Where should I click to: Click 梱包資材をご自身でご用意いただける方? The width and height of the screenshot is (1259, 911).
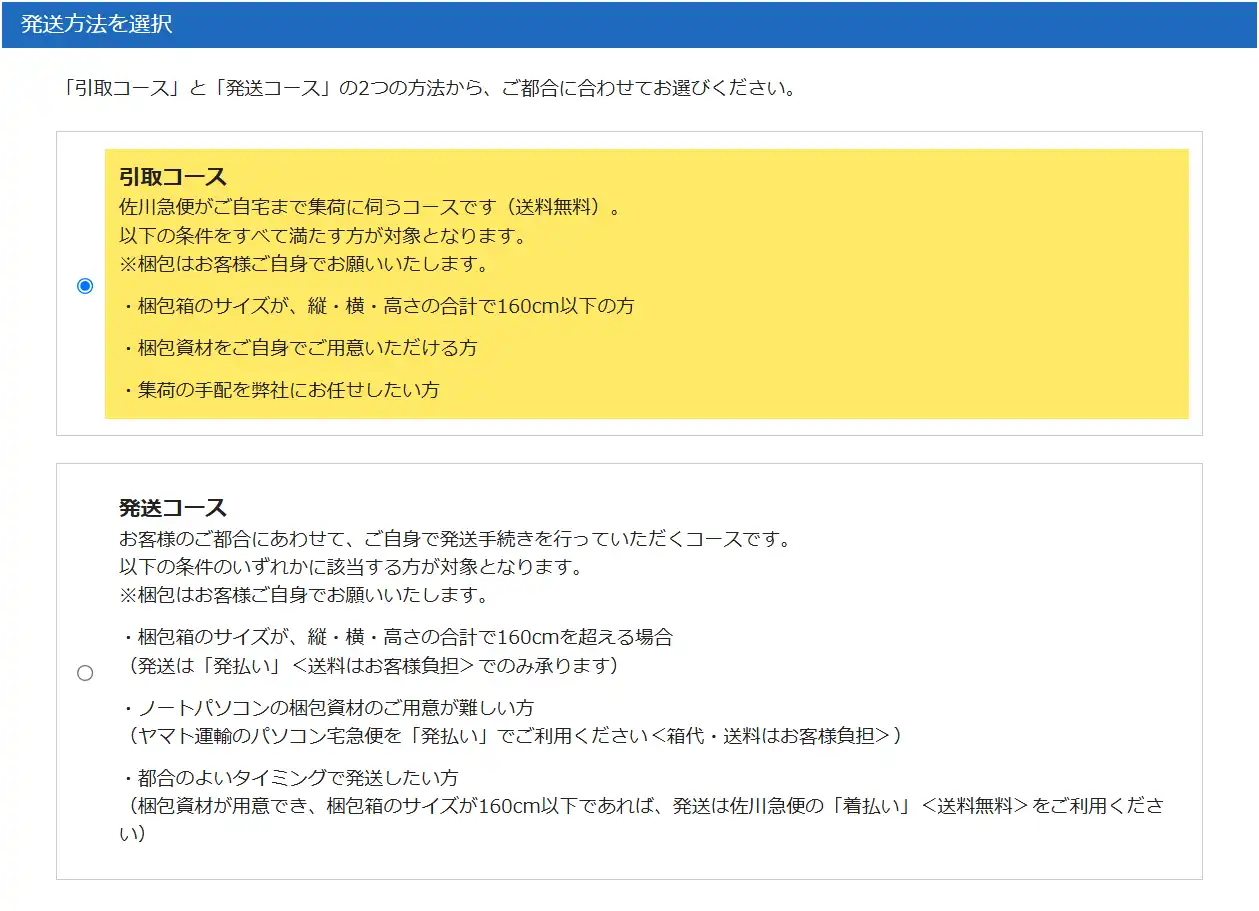tap(299, 348)
